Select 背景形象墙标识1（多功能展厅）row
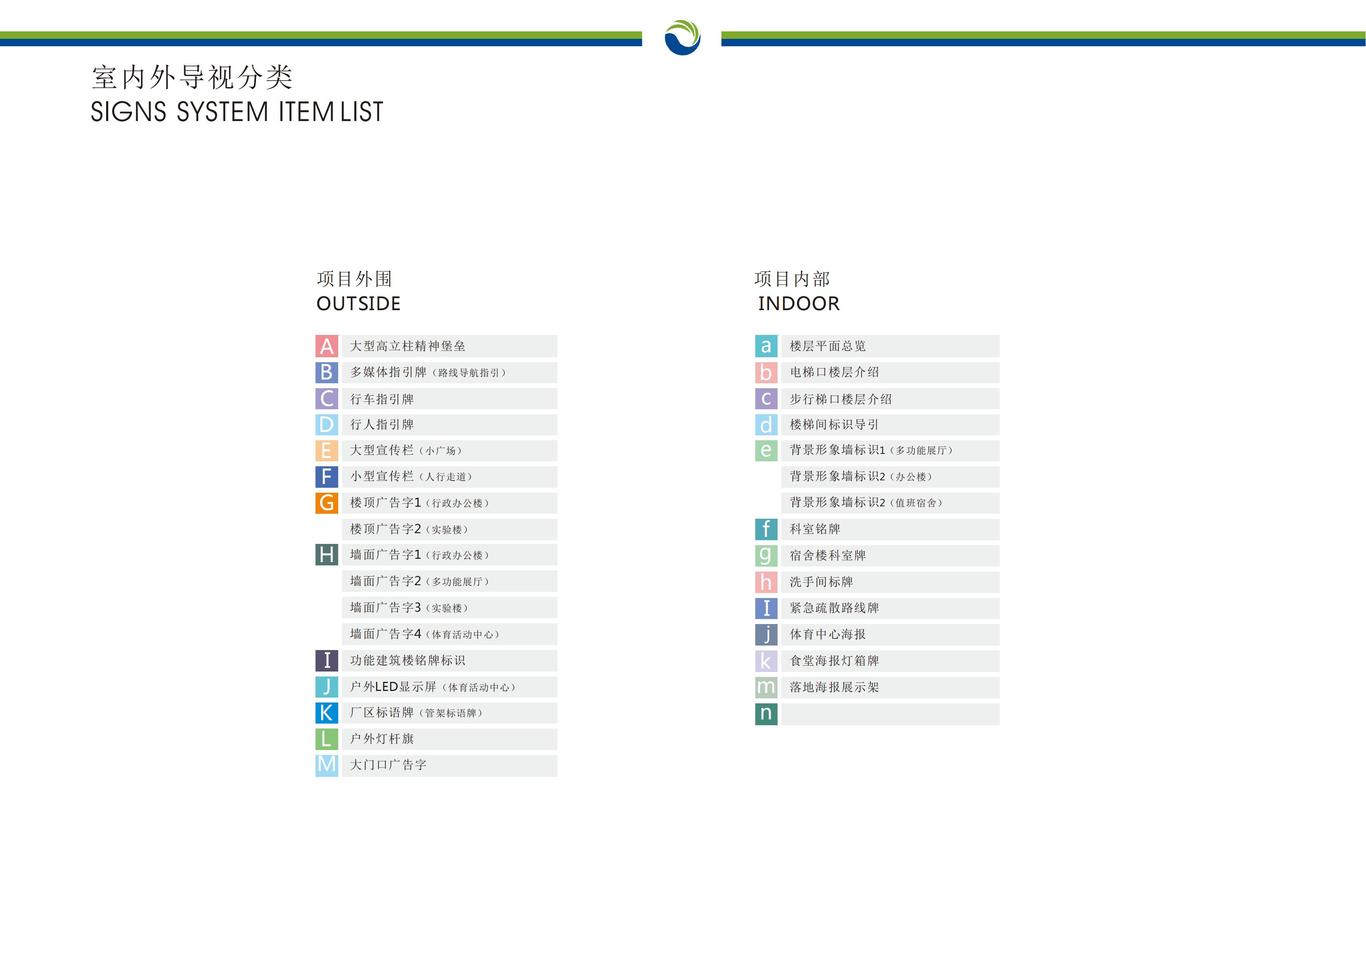 [x=890, y=450]
